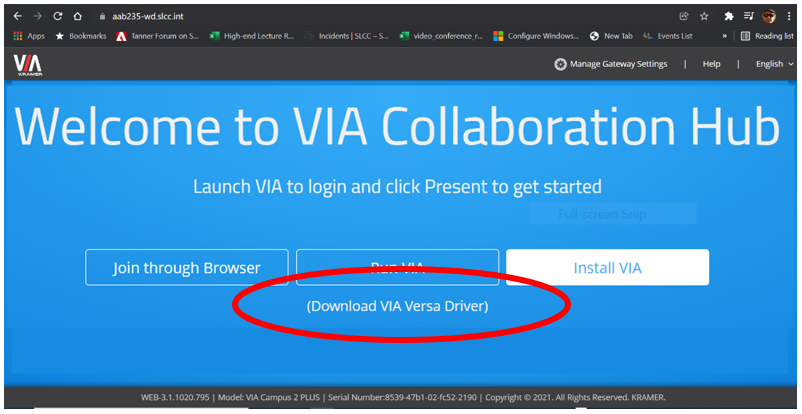Click the address bar URL aab235-wd.slcc.int

click(148, 16)
